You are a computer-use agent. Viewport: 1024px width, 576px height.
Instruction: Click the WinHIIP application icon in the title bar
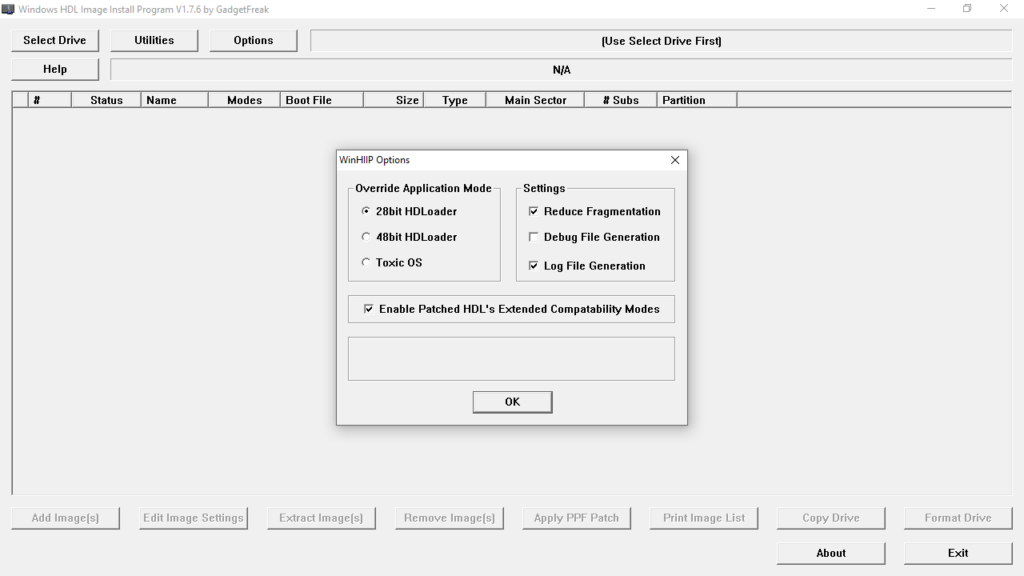[x=11, y=8]
